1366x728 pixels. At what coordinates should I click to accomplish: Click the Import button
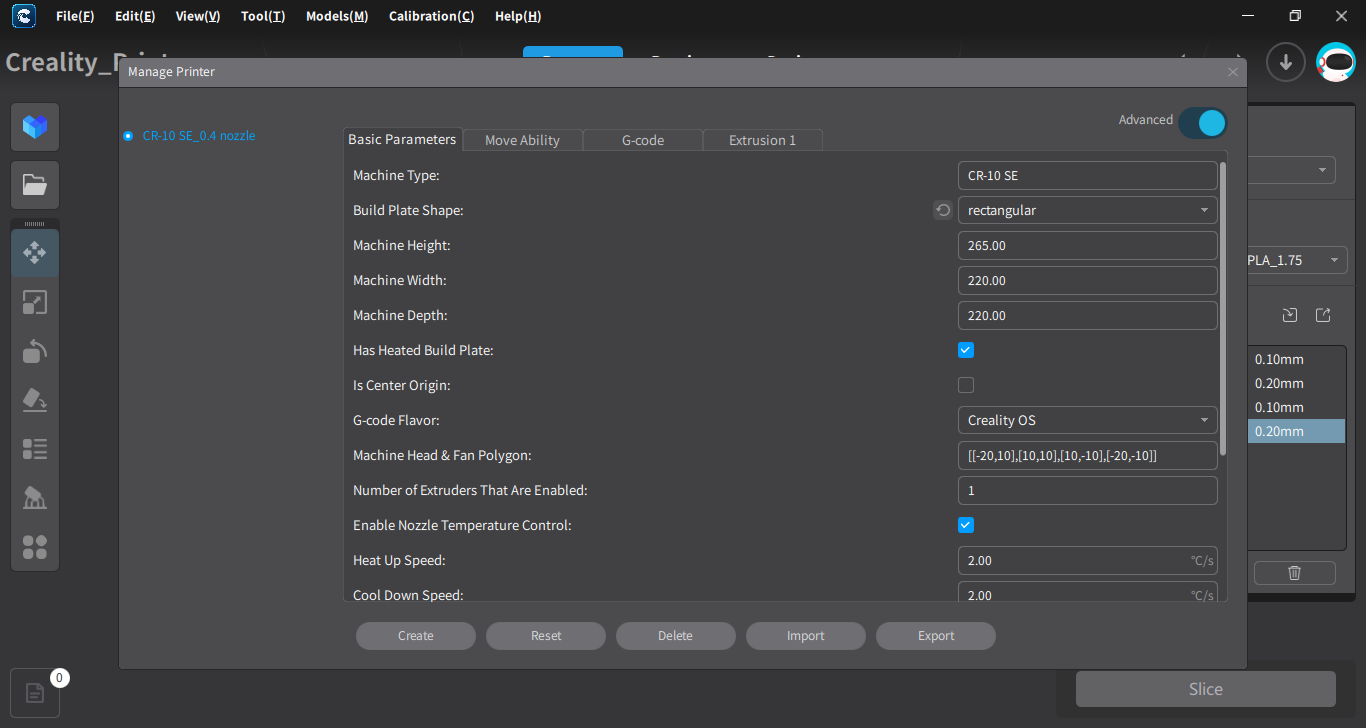pos(806,636)
